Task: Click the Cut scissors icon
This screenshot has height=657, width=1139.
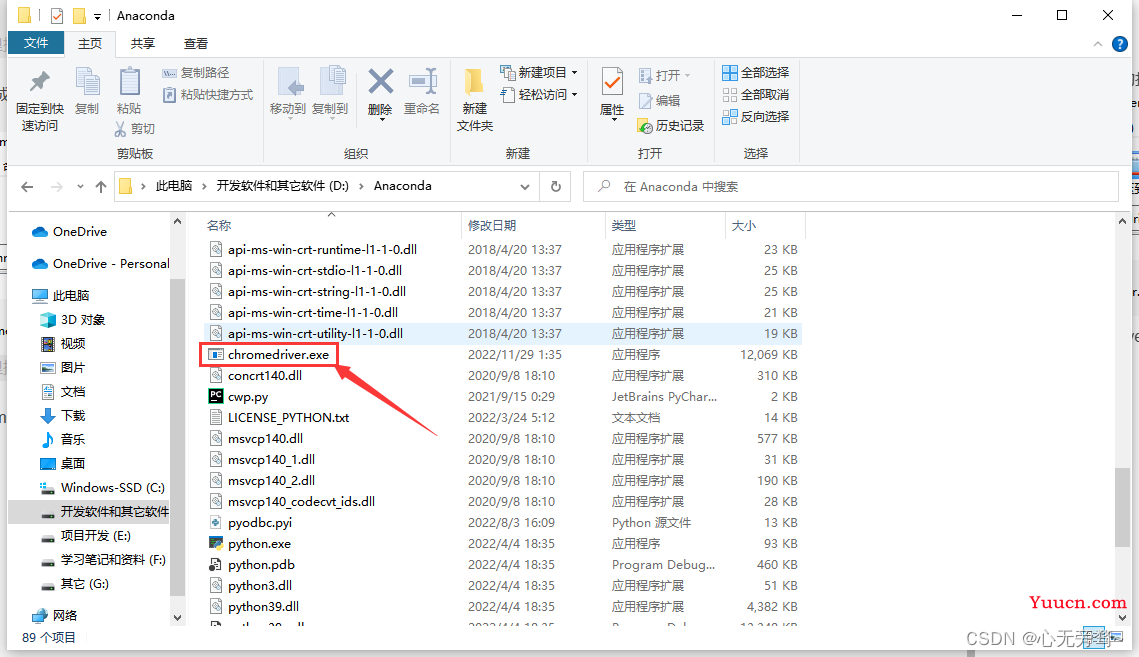Action: point(121,129)
